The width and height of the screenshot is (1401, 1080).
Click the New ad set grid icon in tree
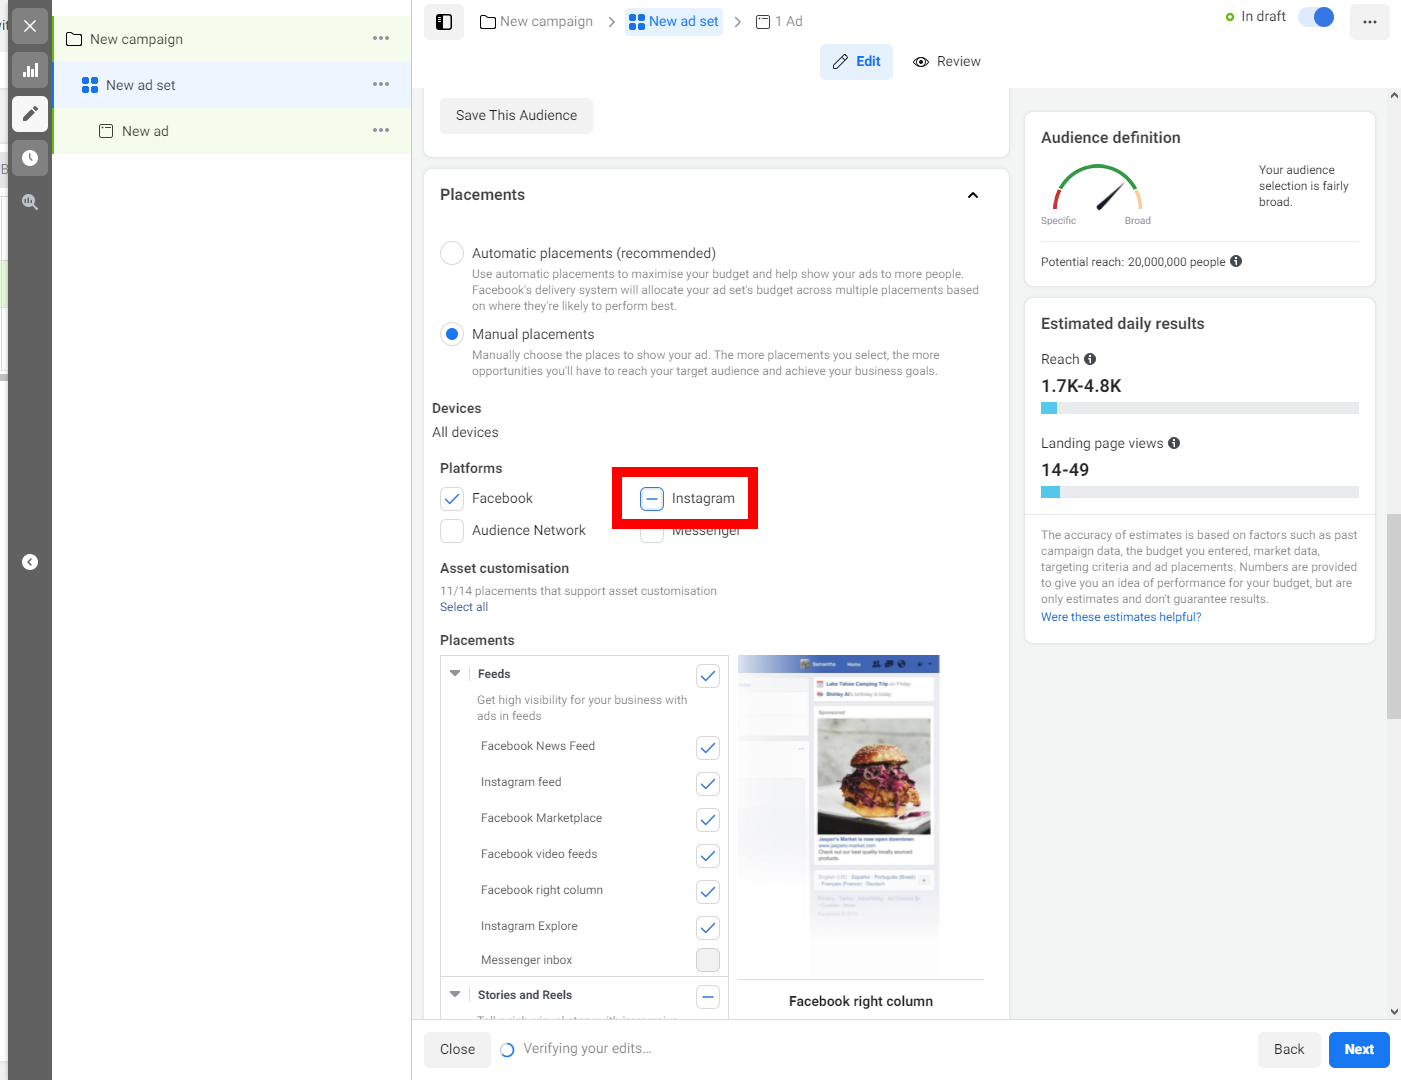coord(90,85)
